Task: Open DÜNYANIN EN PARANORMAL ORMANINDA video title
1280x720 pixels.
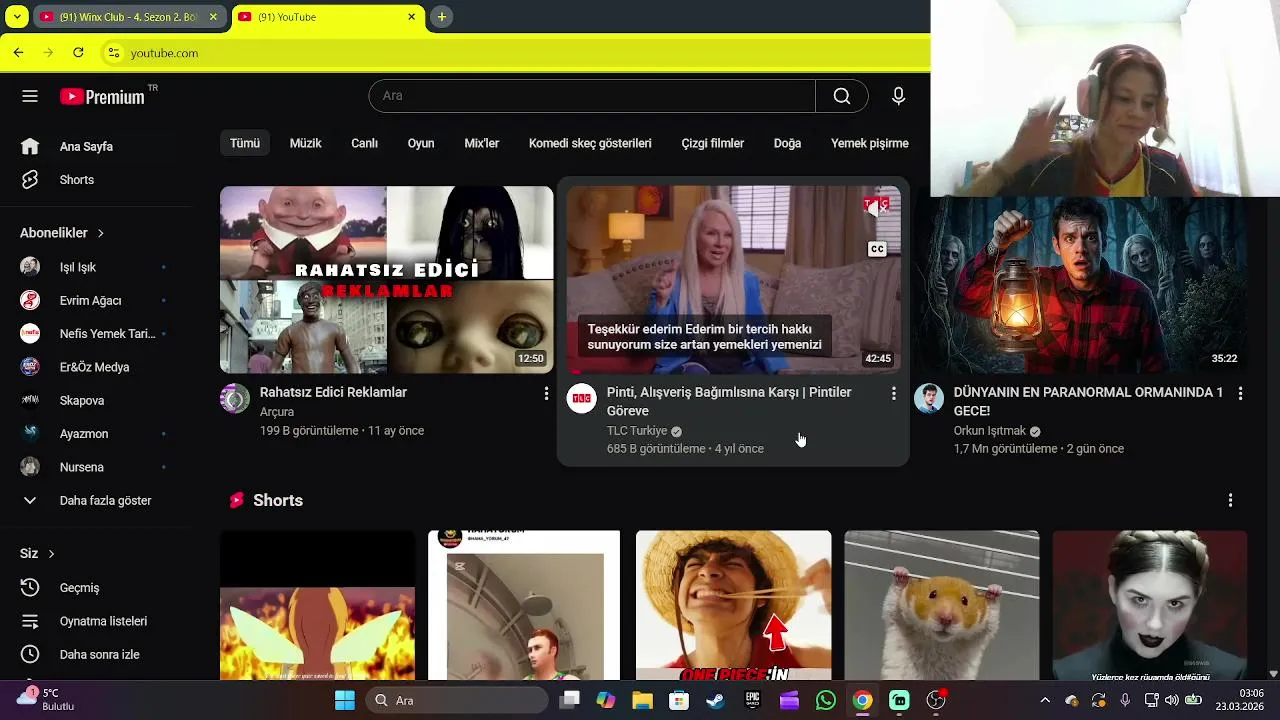Action: 1088,402
